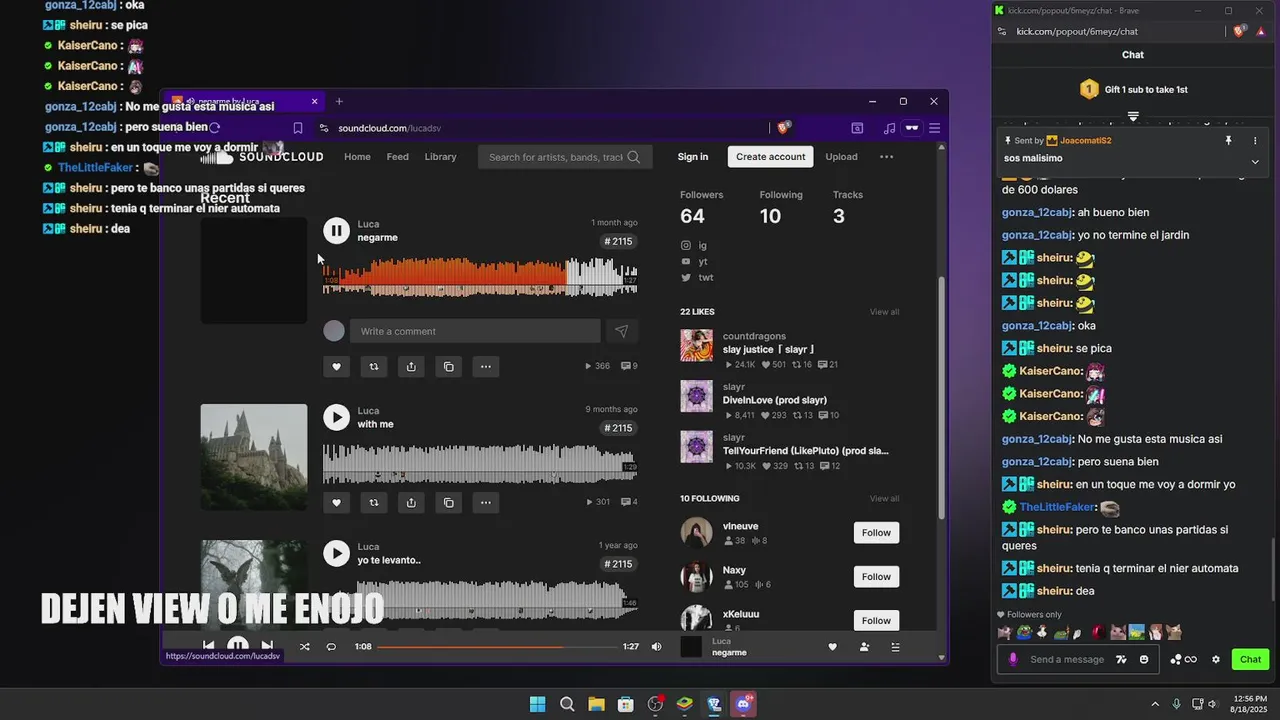Repost the 'negarme' track

point(374,366)
